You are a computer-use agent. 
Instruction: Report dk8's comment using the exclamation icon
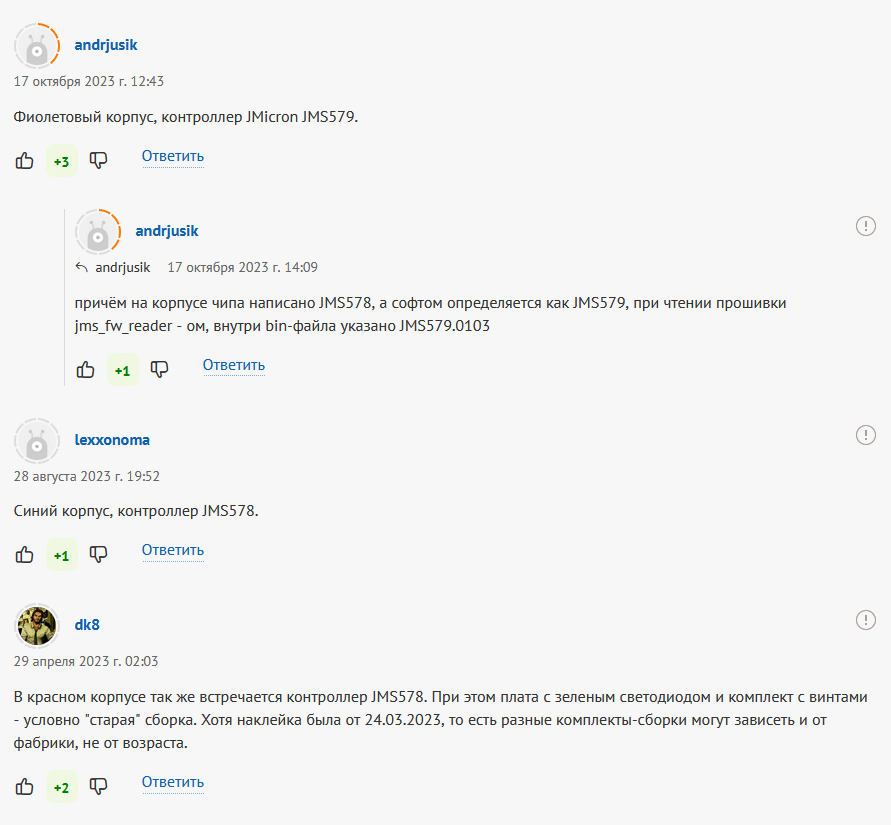point(865,620)
